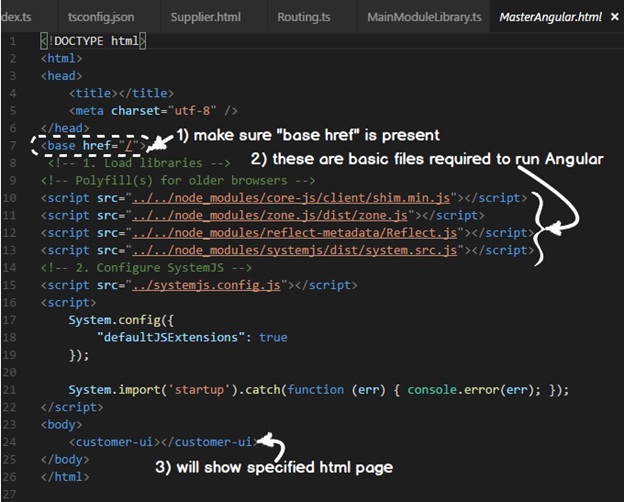Click the closing html tag

pos(65,477)
